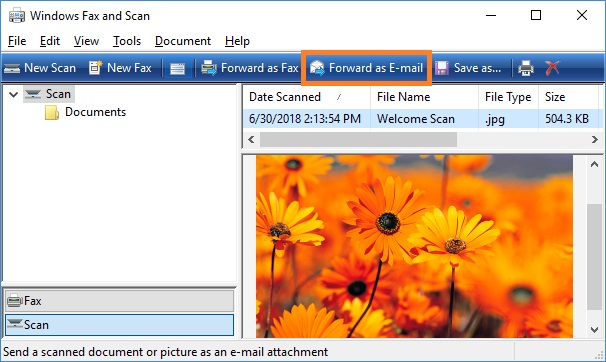This screenshot has height=362, width=606.
Task: Click the Print icon in toolbar
Action: (x=526, y=68)
